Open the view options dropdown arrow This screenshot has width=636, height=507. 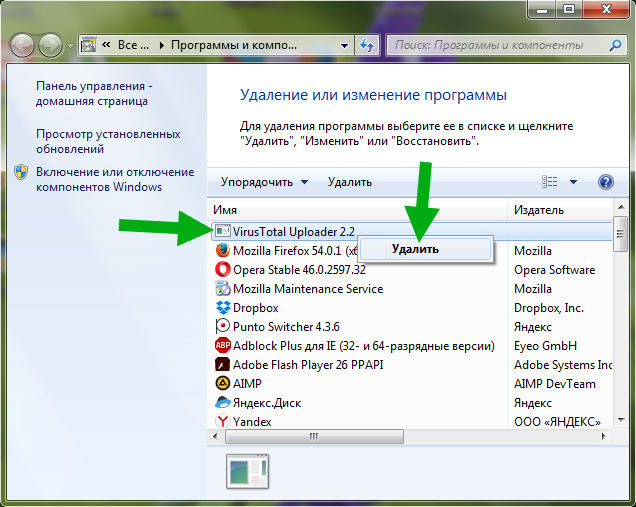click(x=573, y=182)
